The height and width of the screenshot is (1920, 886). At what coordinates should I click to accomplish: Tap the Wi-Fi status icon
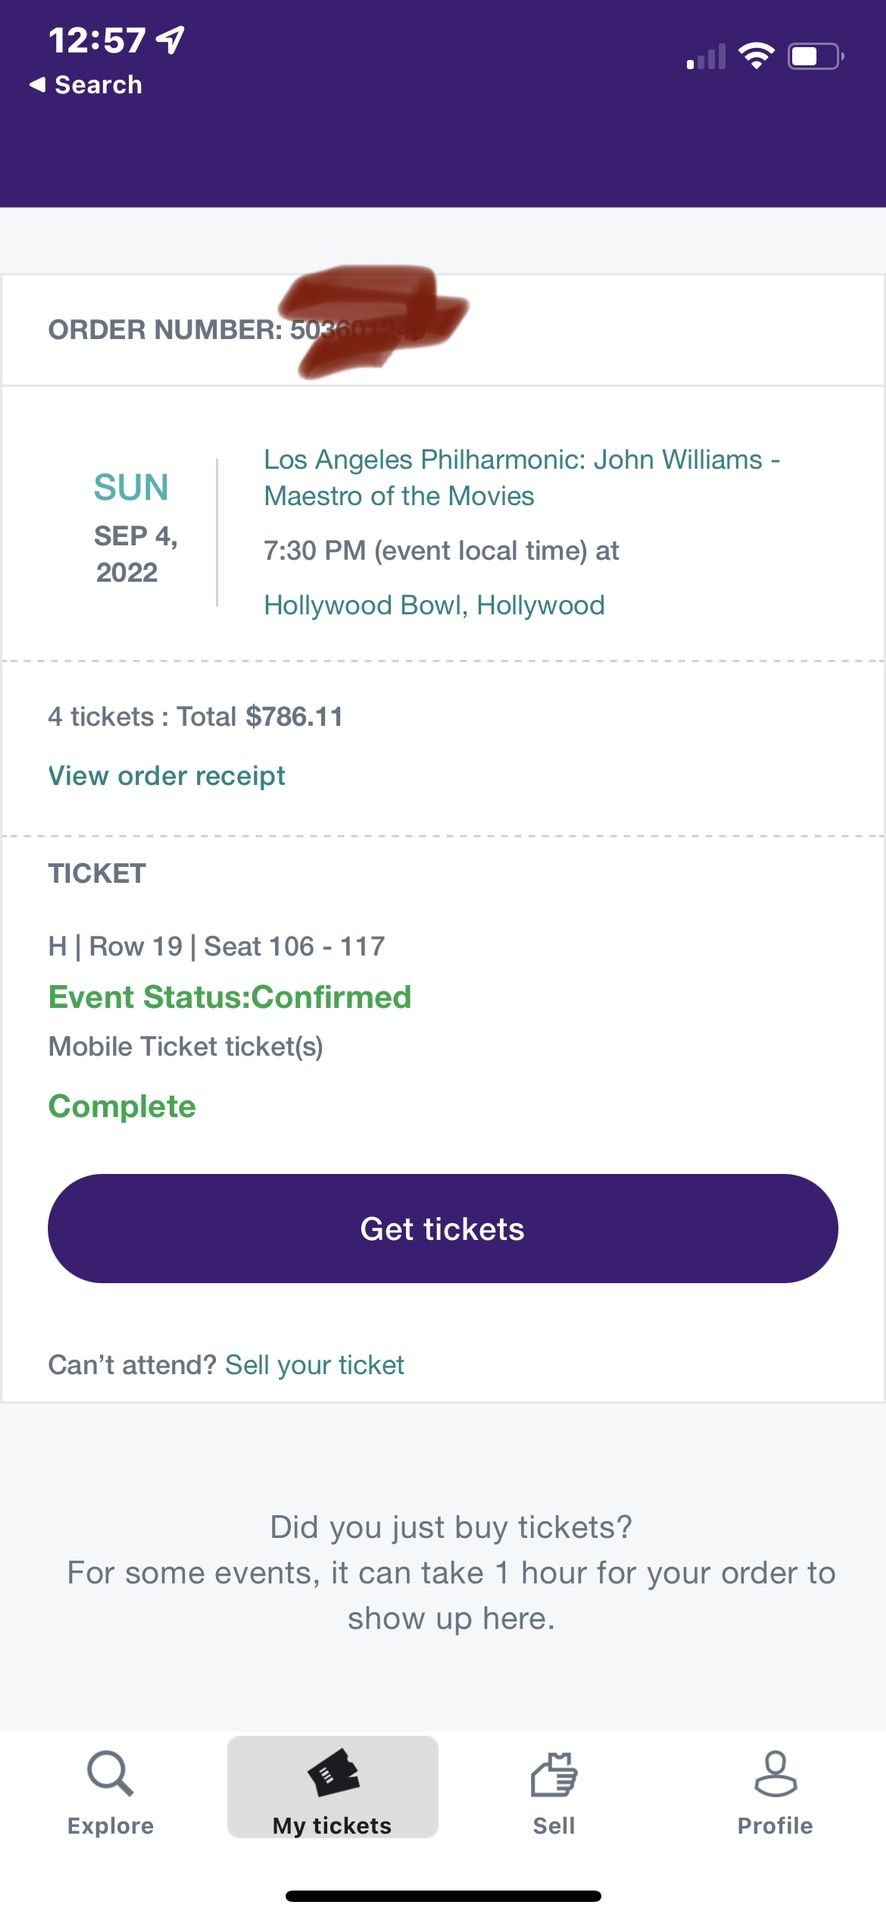(x=756, y=56)
